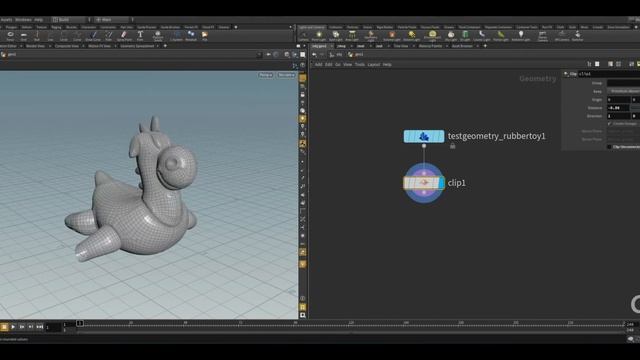The height and width of the screenshot is (360, 640).
Task: Click the Switcher shelf tool
Action: pos(578,36)
